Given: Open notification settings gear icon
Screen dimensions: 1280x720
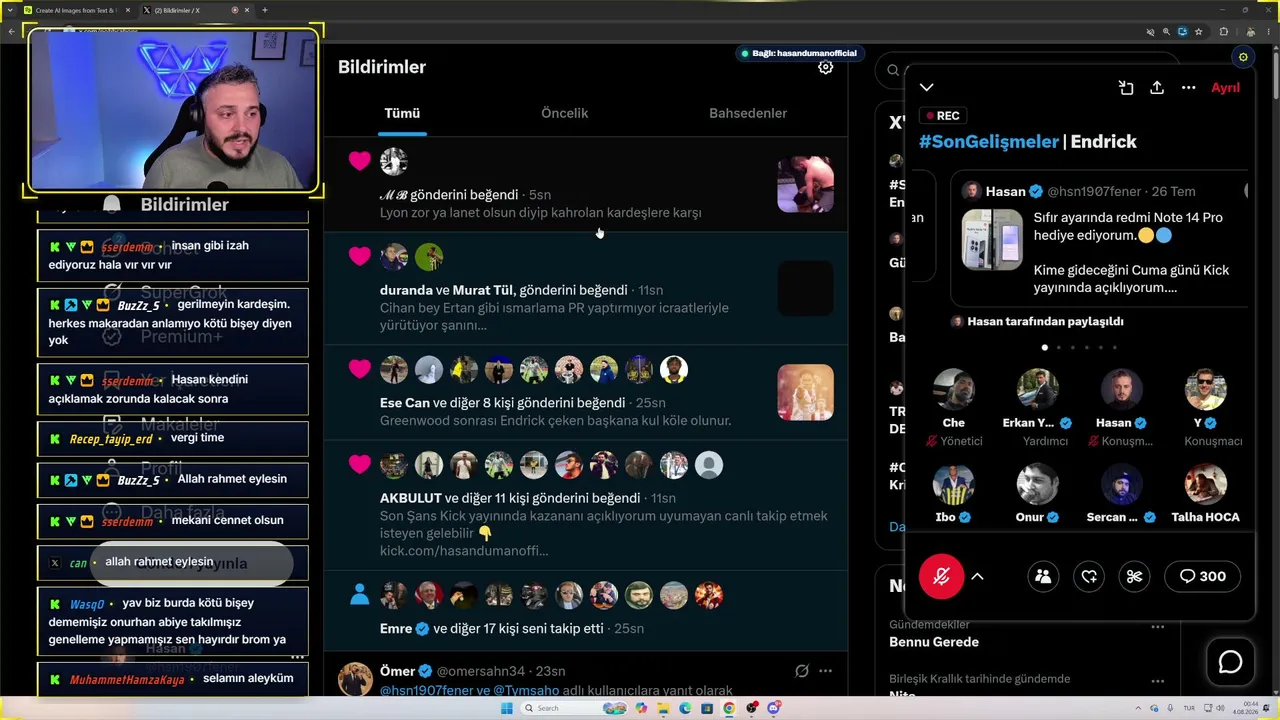Looking at the screenshot, I should 825,67.
